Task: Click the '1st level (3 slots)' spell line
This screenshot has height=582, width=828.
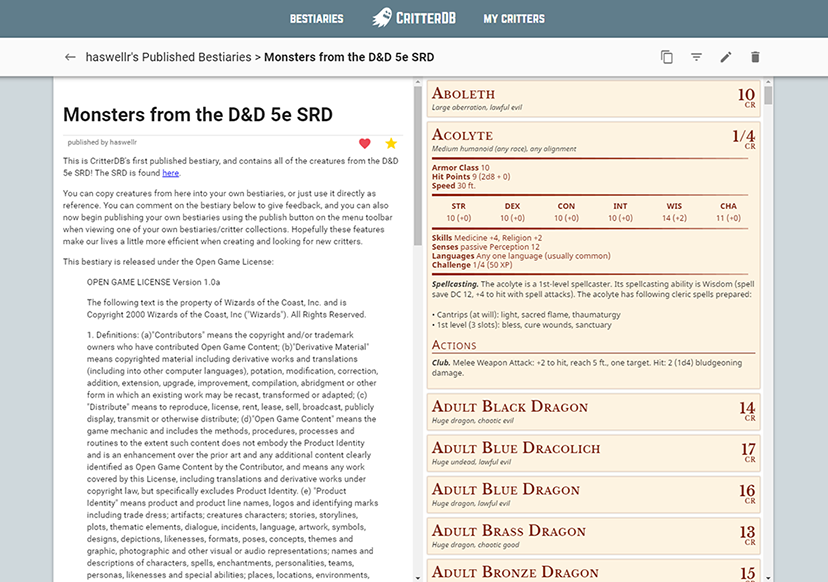Action: (x=521, y=325)
